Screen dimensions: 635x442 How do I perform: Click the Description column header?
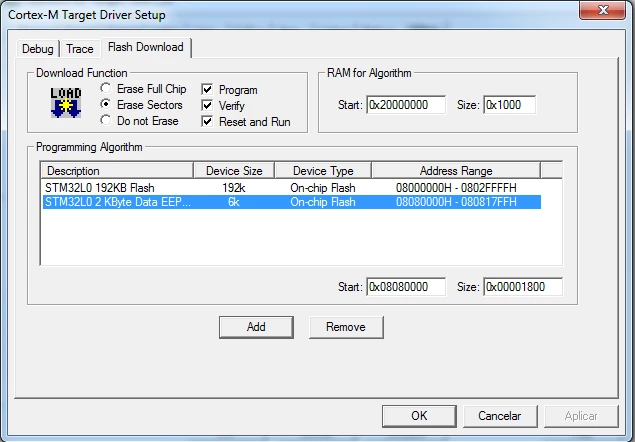(x=117, y=171)
